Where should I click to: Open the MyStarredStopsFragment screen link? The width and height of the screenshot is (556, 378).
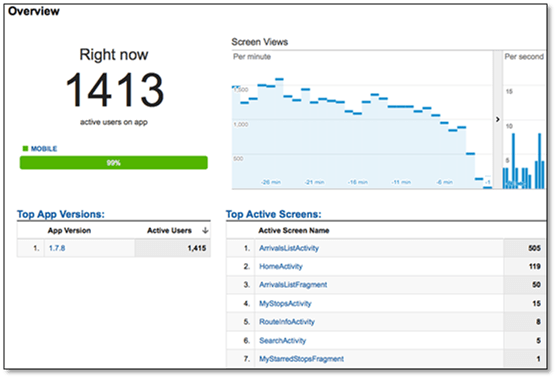(301, 359)
